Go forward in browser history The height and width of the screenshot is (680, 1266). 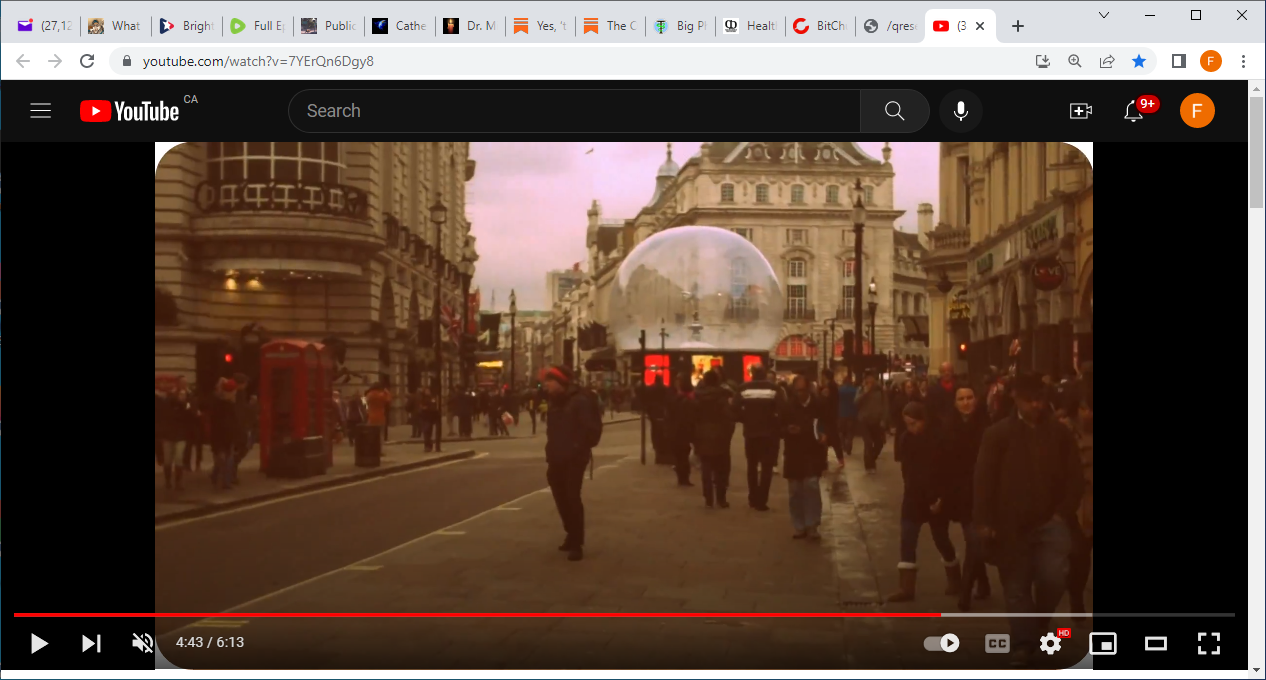[x=55, y=61]
